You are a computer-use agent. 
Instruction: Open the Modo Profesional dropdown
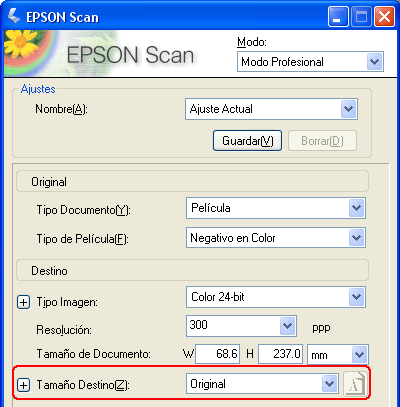[x=310, y=62]
